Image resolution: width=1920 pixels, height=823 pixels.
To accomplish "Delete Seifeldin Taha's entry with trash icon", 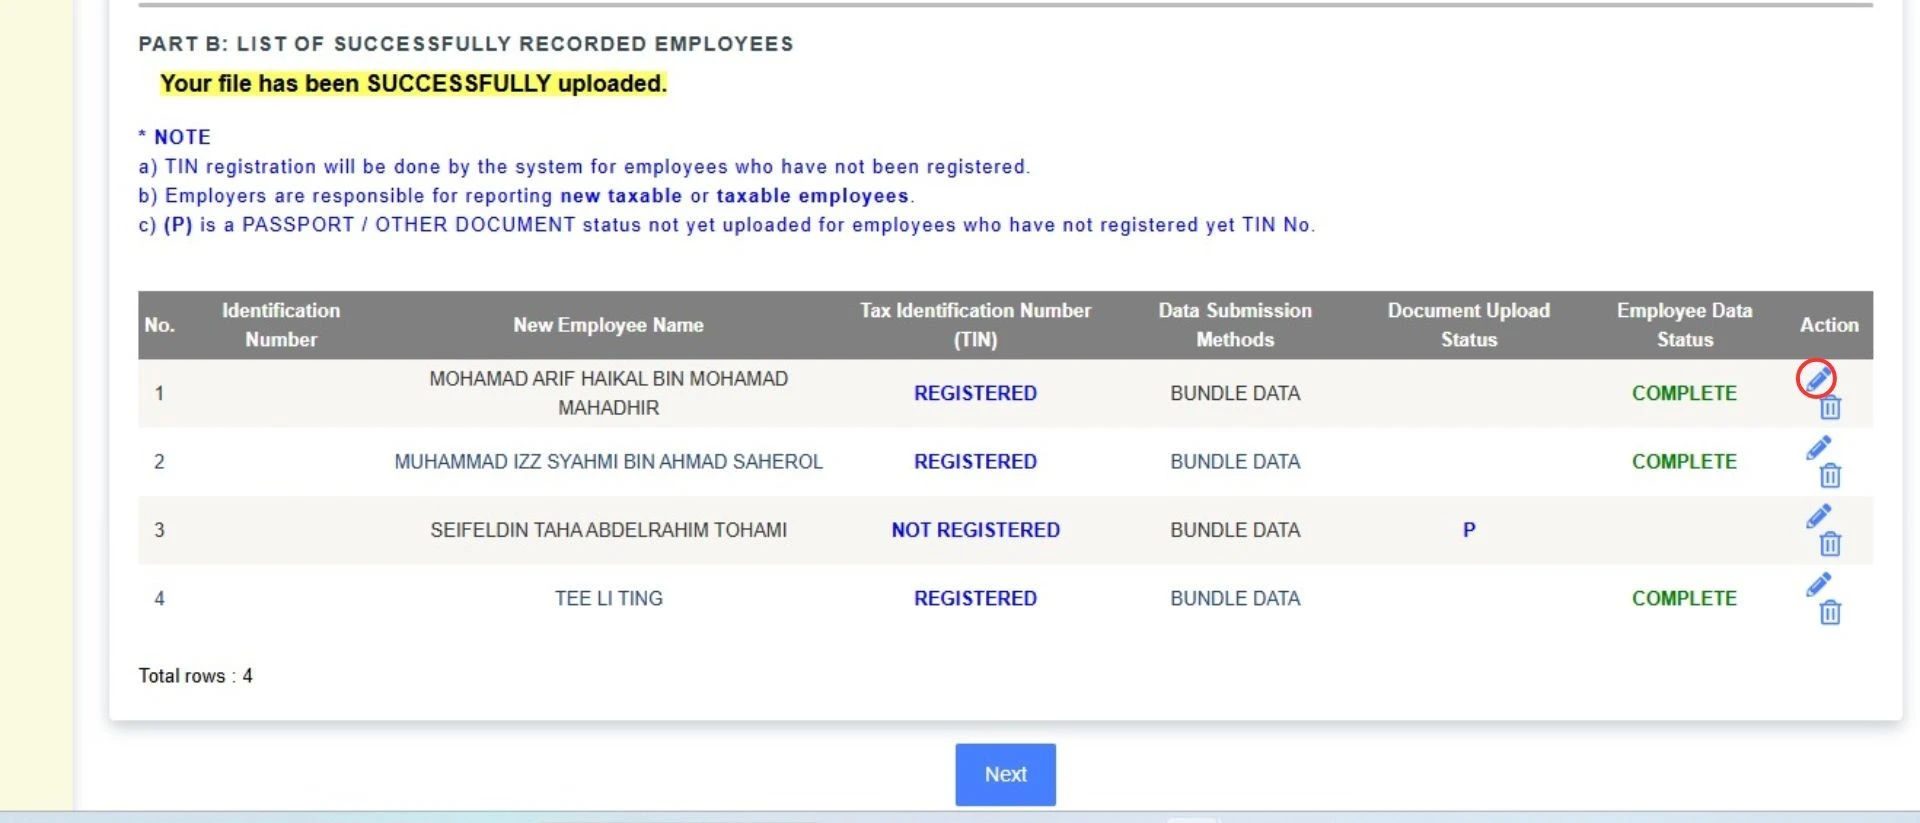I will (1830, 544).
